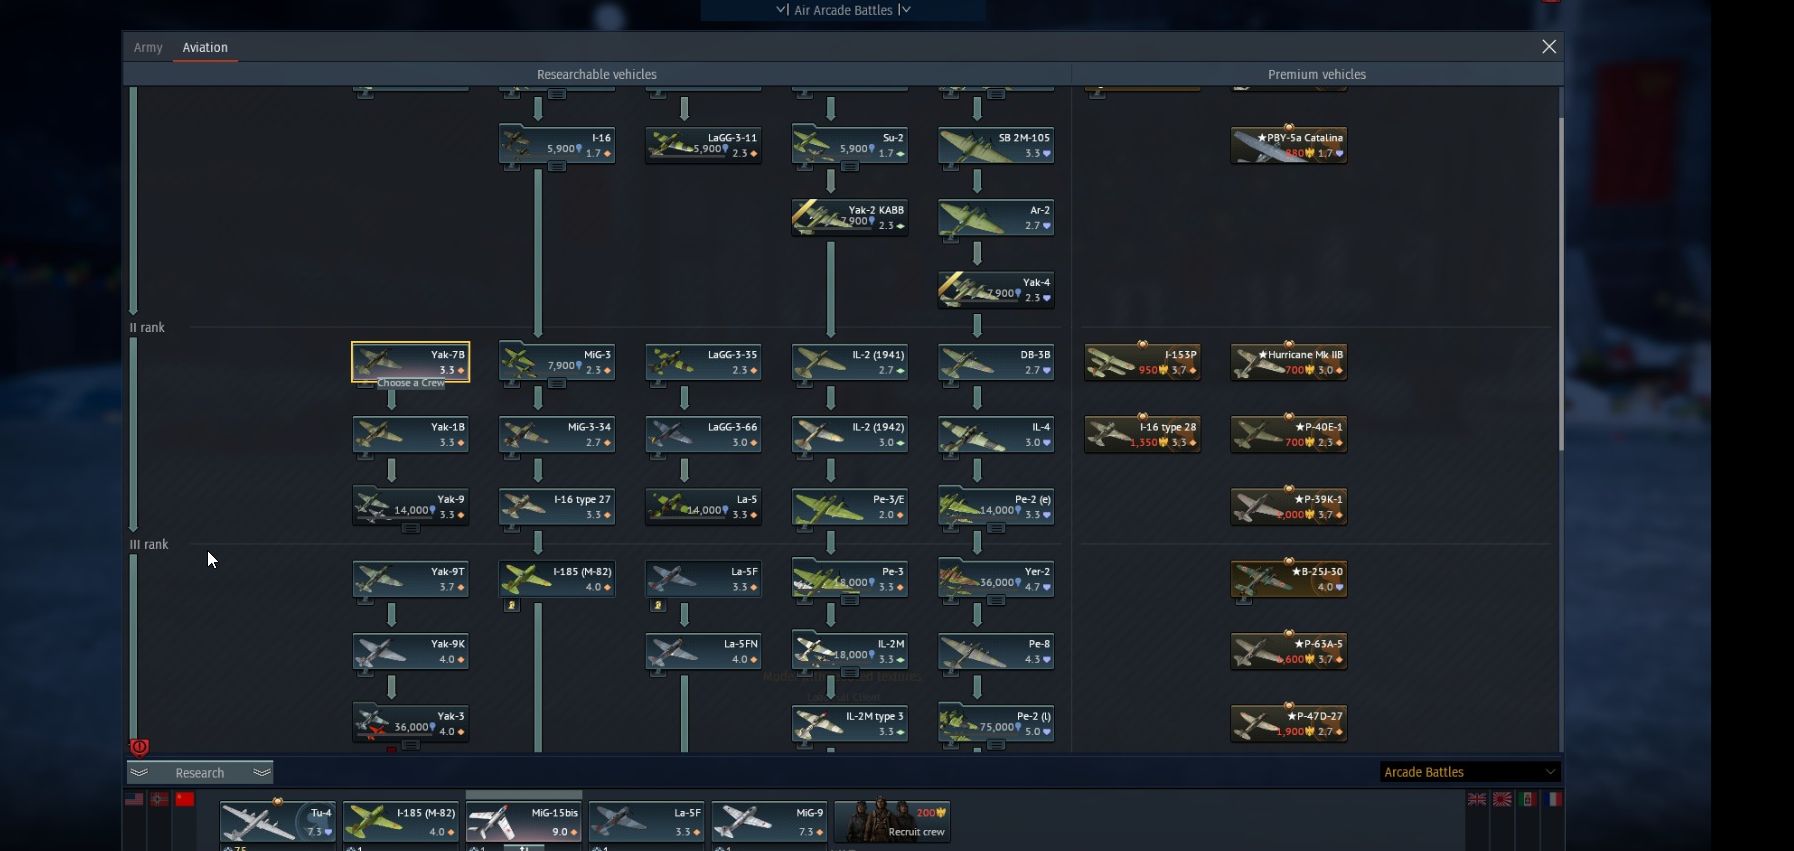Image resolution: width=1794 pixels, height=851 pixels.
Task: Click Choose a Crew under Yak-7B
Action: click(x=411, y=383)
